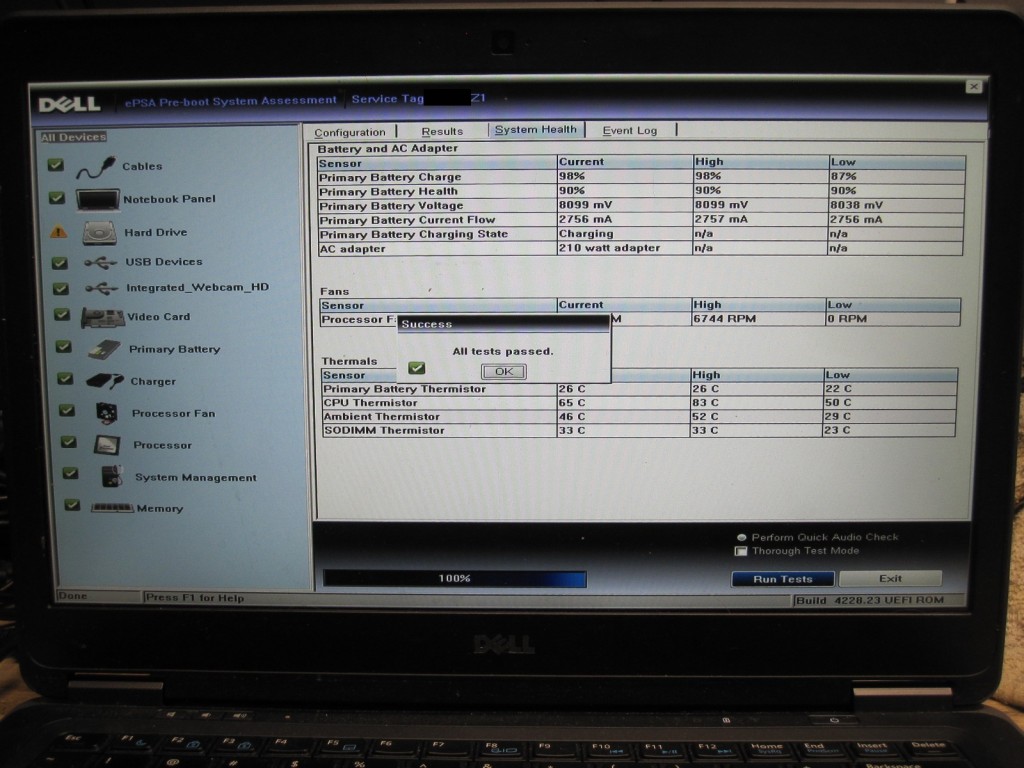This screenshot has height=768, width=1024.
Task: Click the Exit button
Action: coord(890,578)
